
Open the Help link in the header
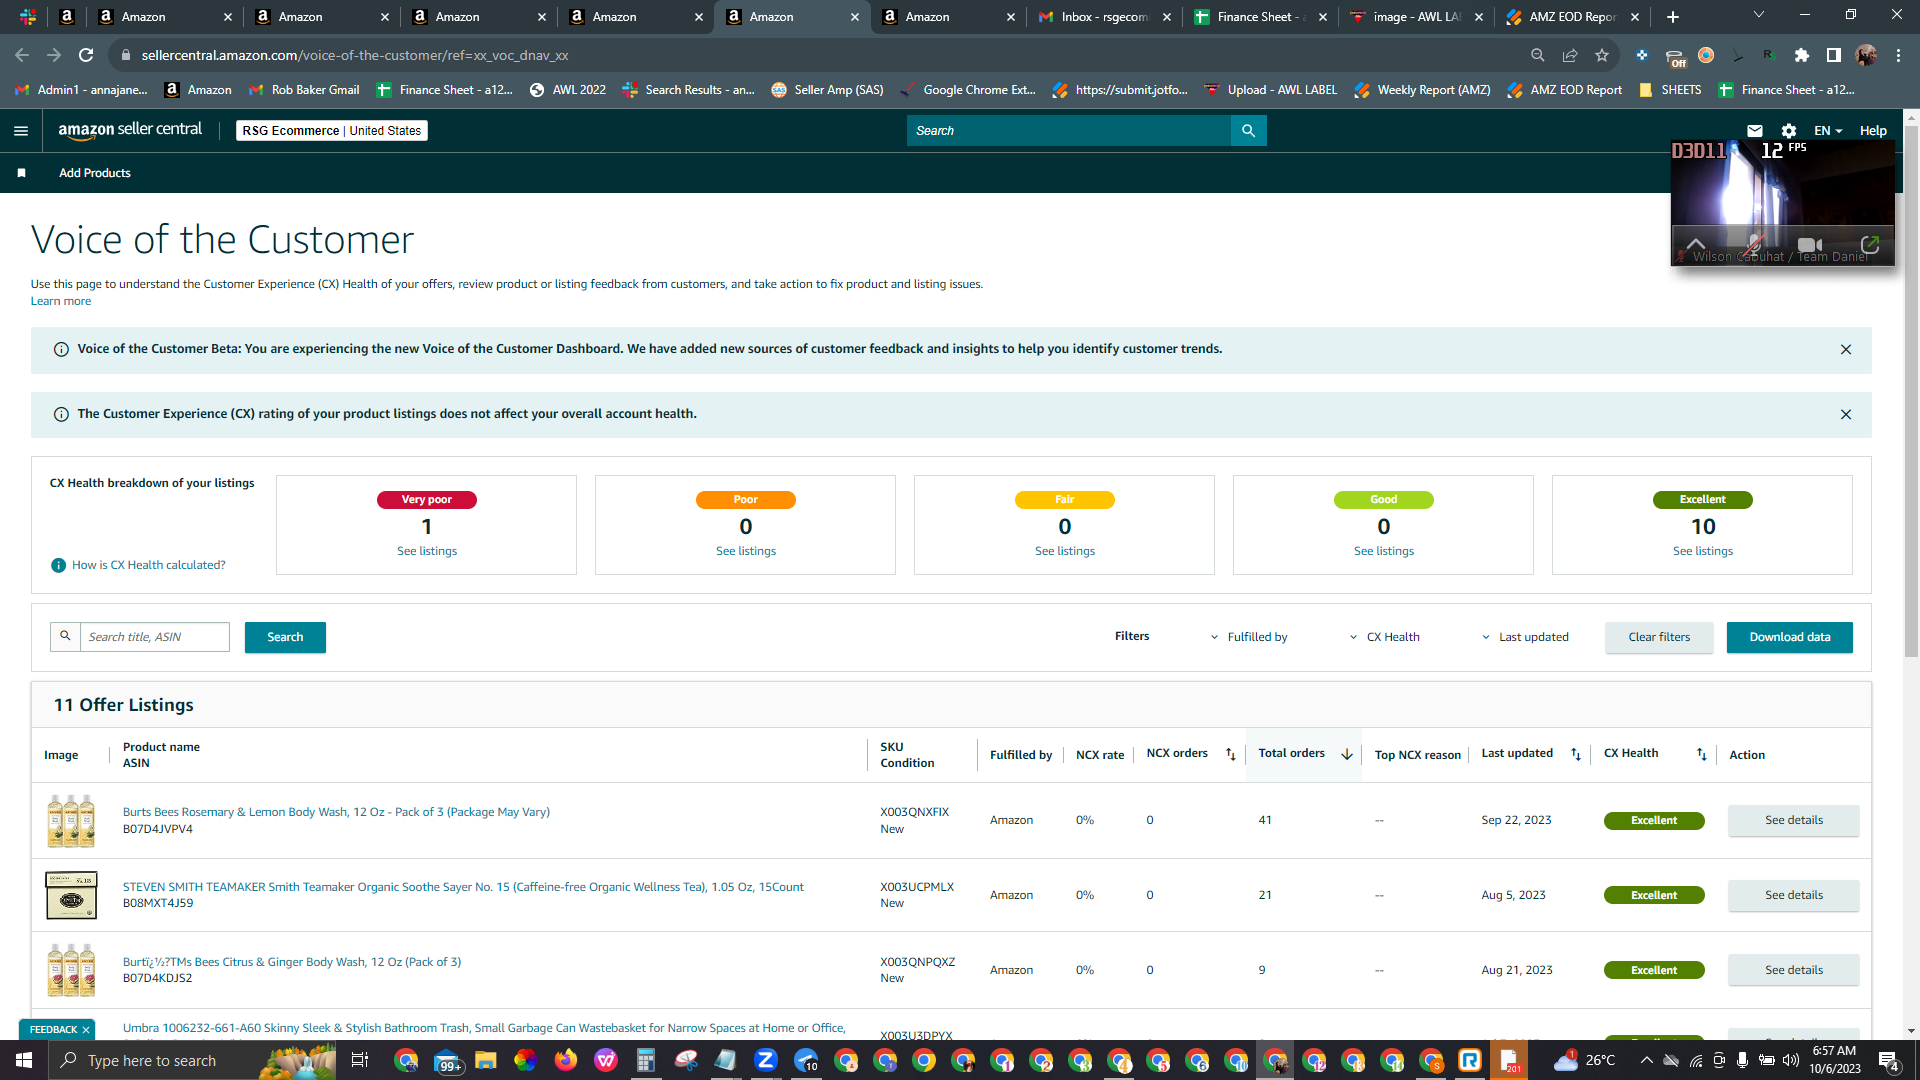[1873, 131]
